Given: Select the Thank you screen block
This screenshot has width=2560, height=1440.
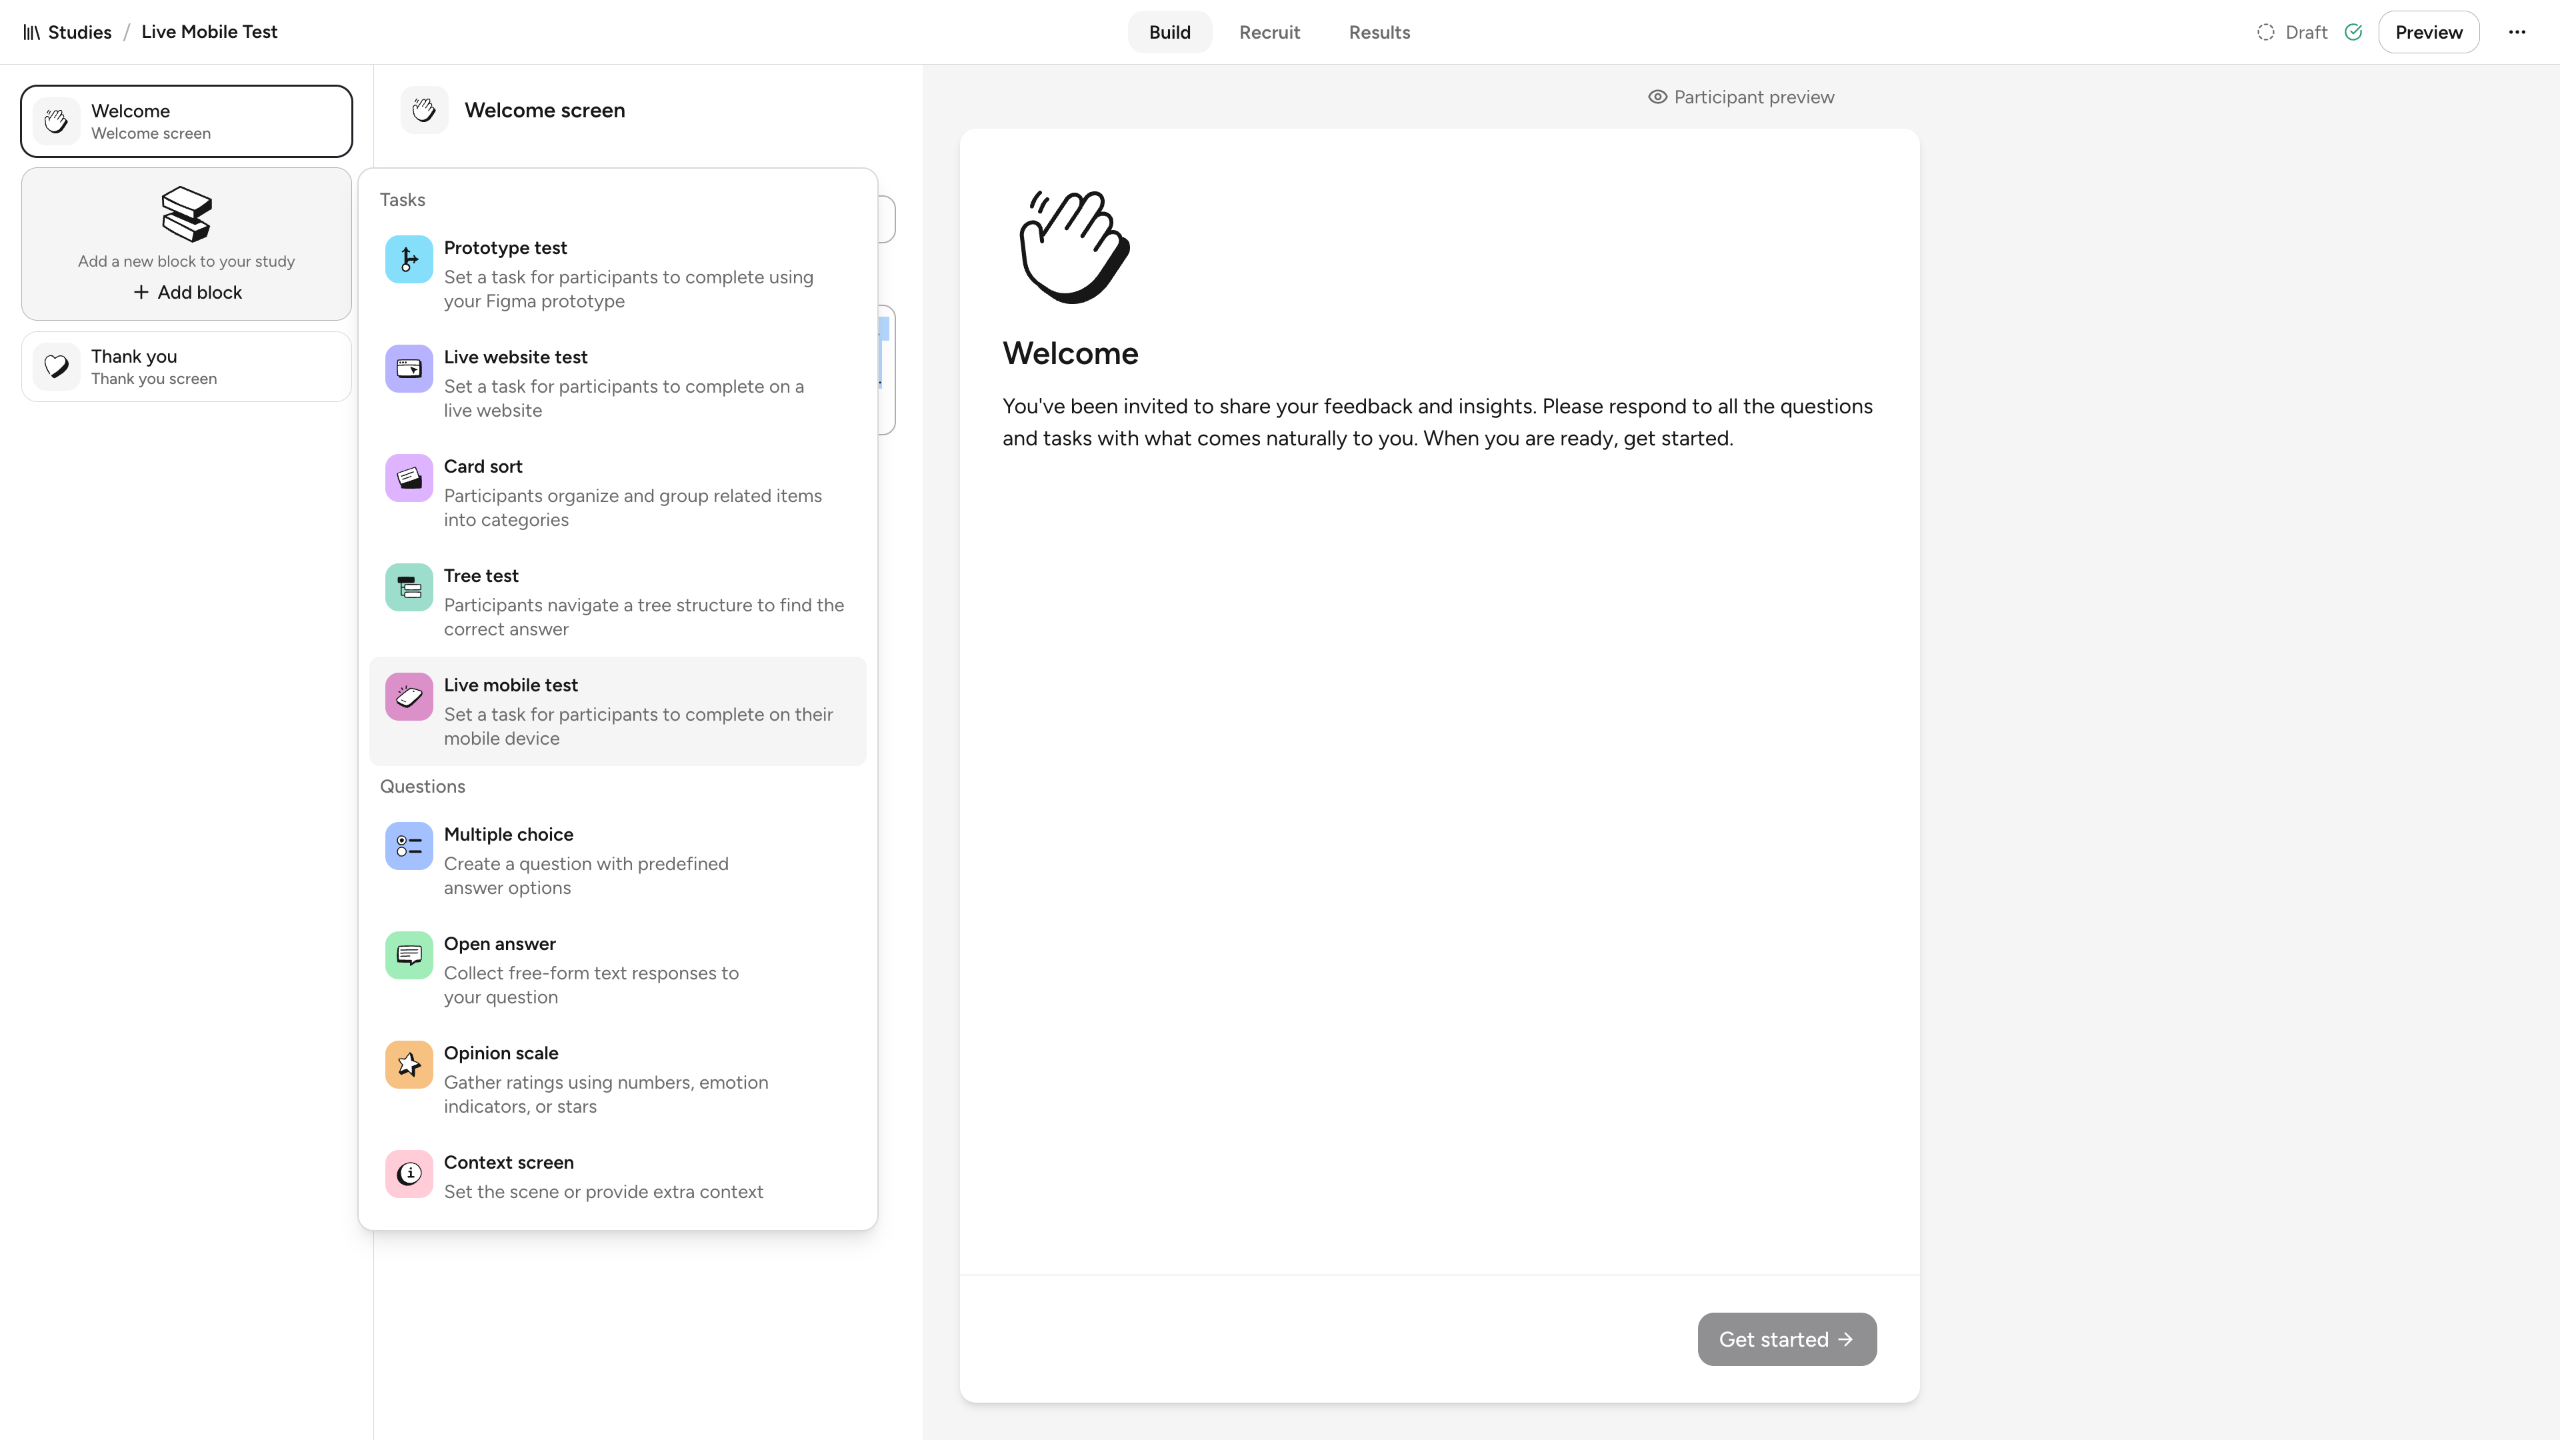Looking at the screenshot, I should coord(186,367).
